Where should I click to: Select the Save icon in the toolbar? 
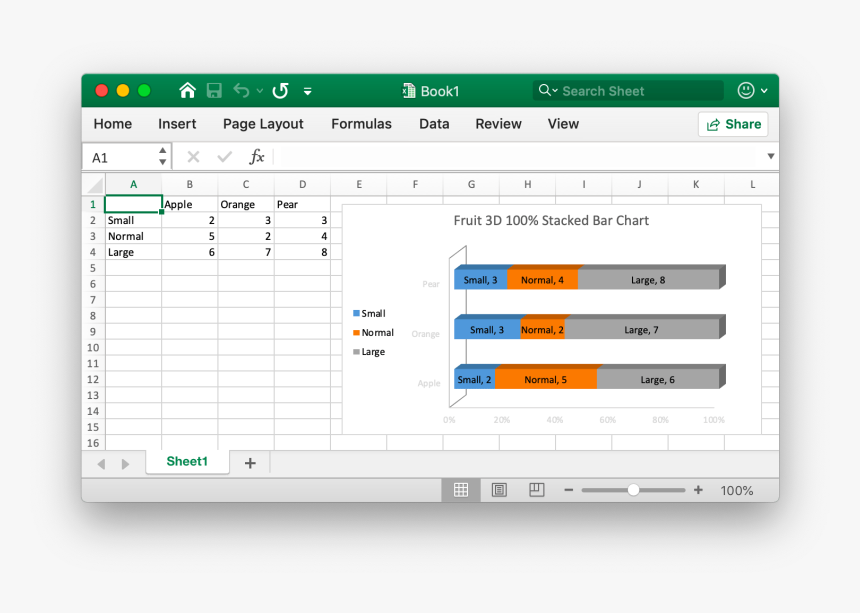tap(214, 90)
